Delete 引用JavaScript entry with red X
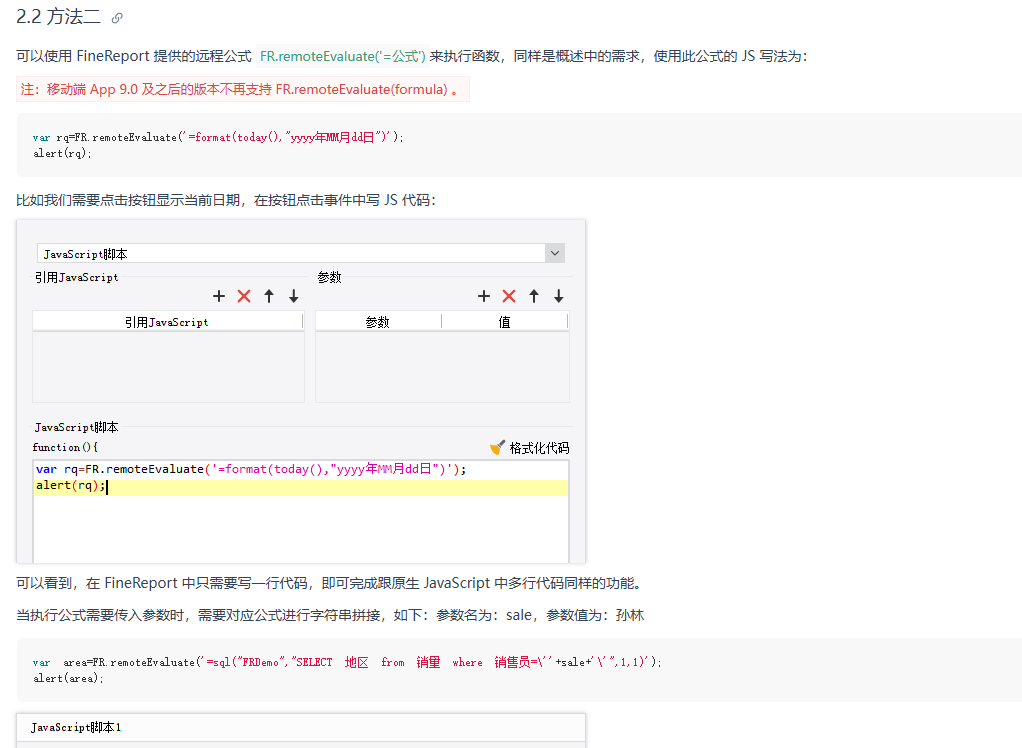The height and width of the screenshot is (748, 1022). (244, 296)
